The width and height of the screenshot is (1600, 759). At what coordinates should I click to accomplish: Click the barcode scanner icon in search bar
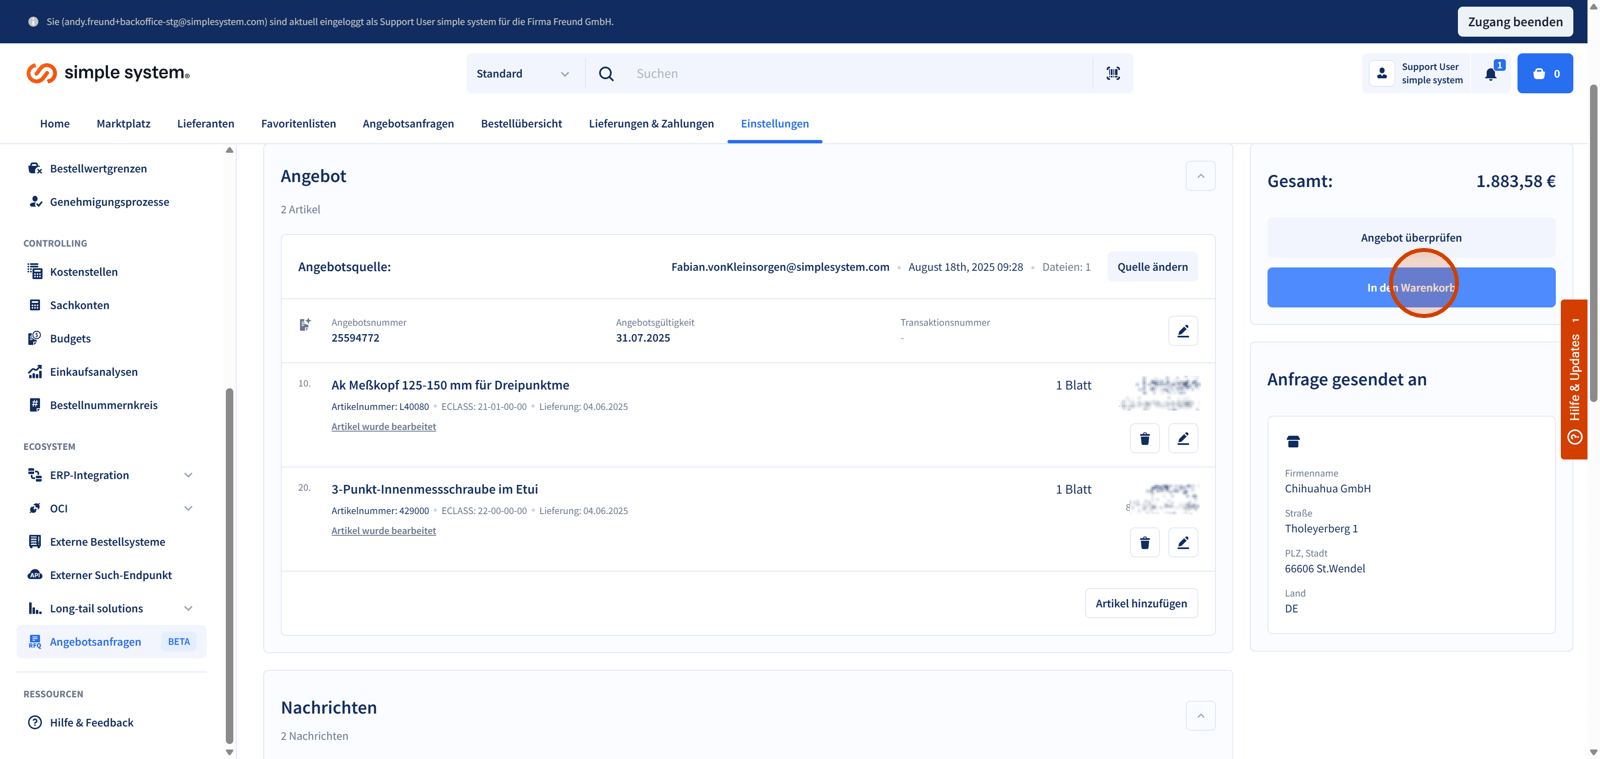1113,73
